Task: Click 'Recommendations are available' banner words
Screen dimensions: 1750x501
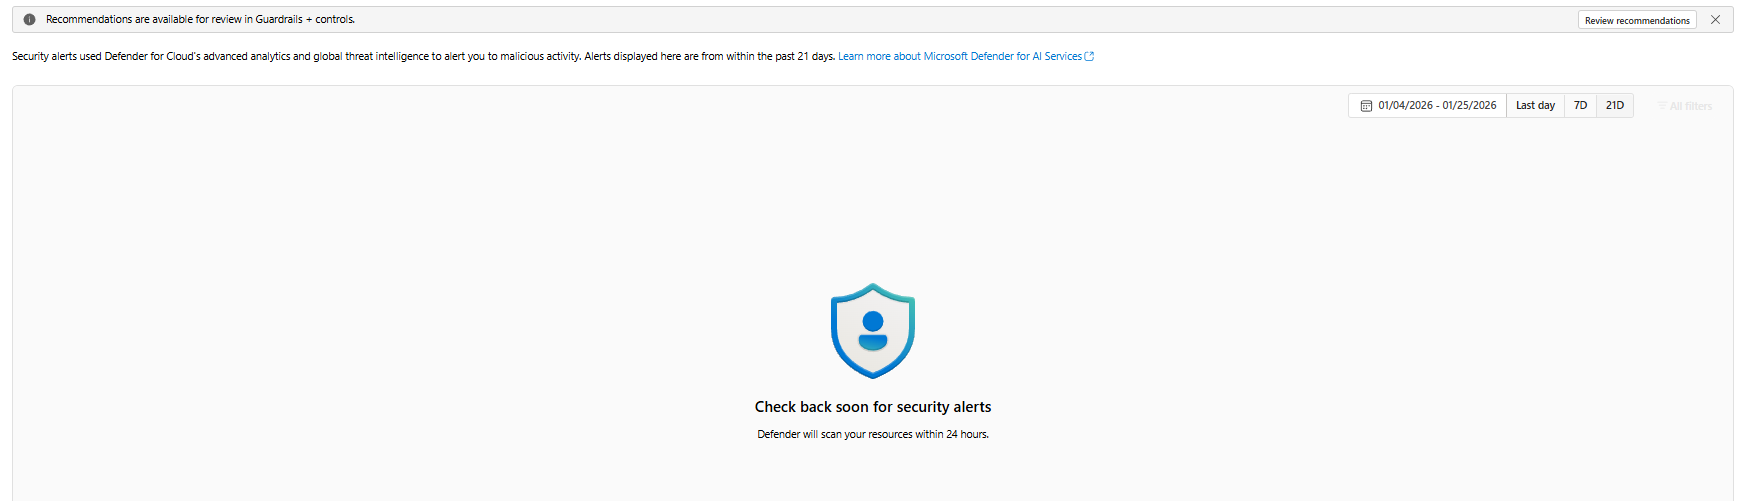Action: [120, 20]
